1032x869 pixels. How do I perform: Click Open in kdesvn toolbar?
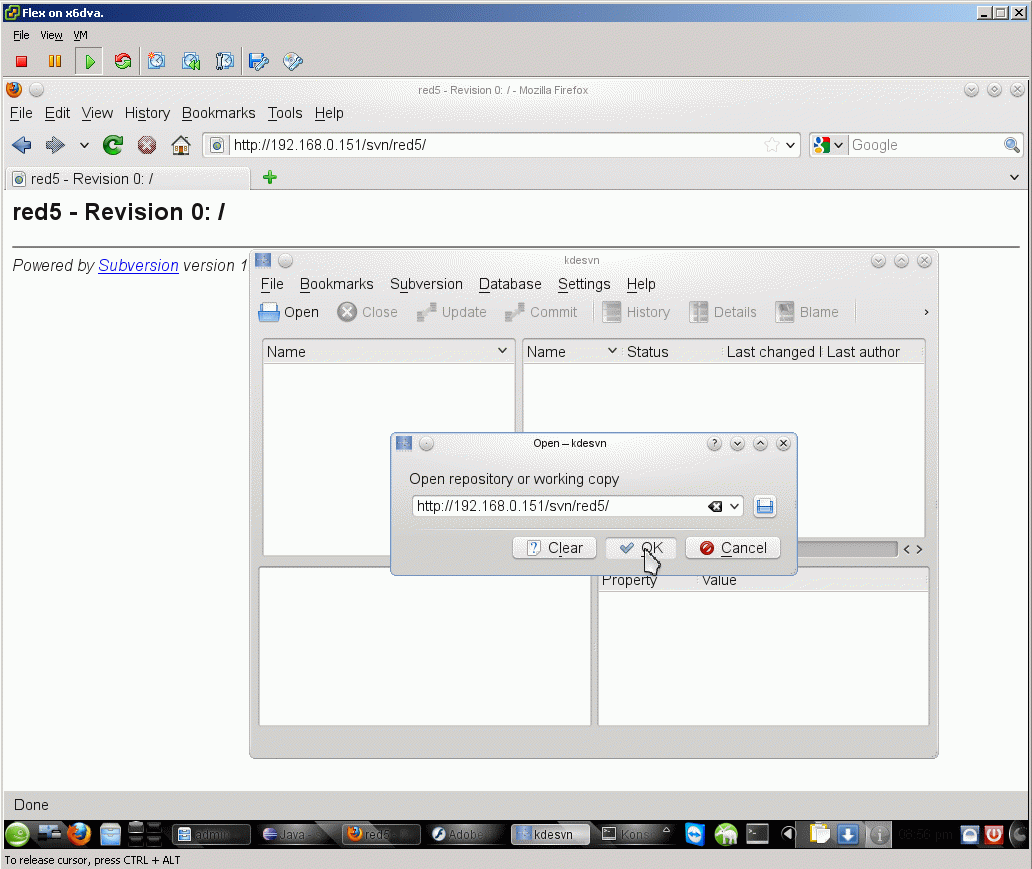[x=288, y=312]
